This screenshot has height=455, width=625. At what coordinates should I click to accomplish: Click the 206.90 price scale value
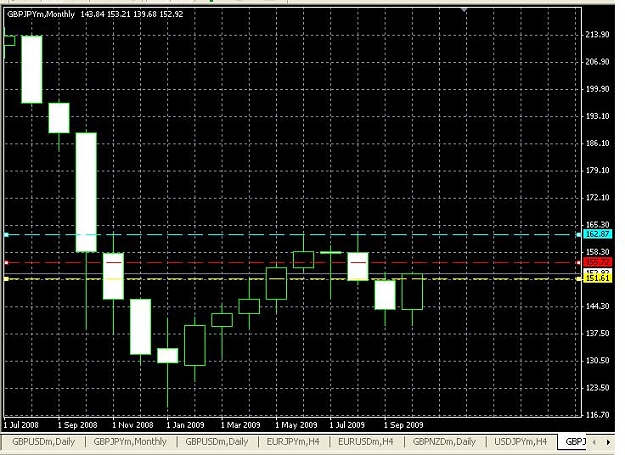[597, 62]
